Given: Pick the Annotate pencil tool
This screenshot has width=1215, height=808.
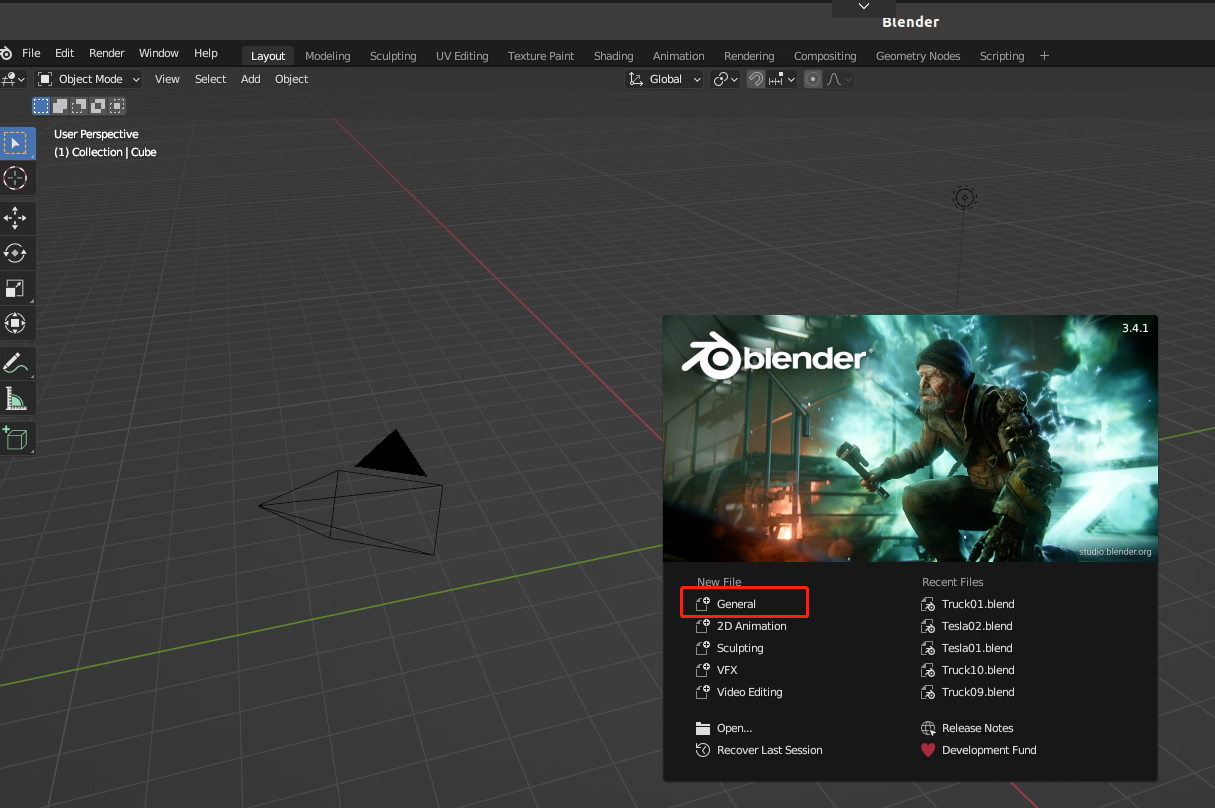Looking at the screenshot, I should [16, 363].
